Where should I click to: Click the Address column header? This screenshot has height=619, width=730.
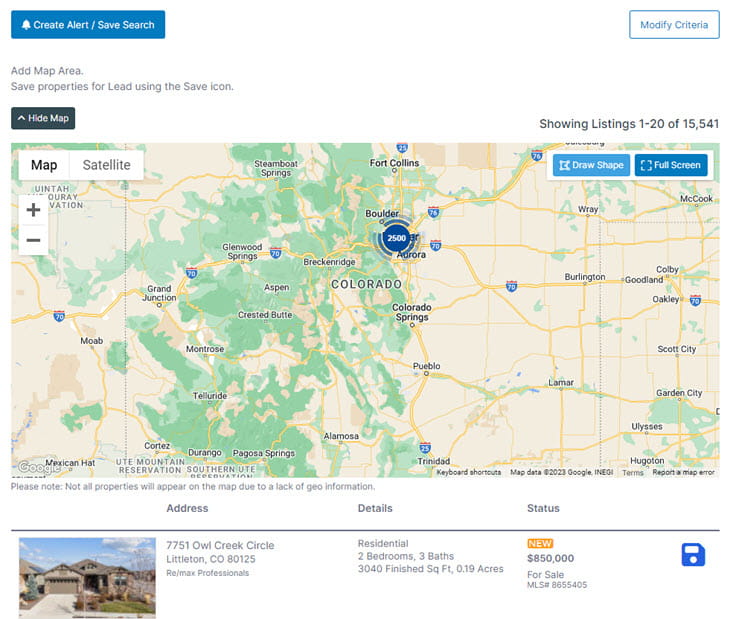(187, 508)
